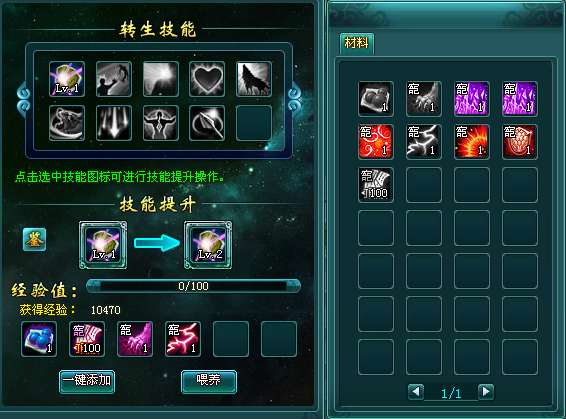The height and width of the screenshot is (419, 566).
Task: Click the 喂养 feed button
Action: coord(209,381)
